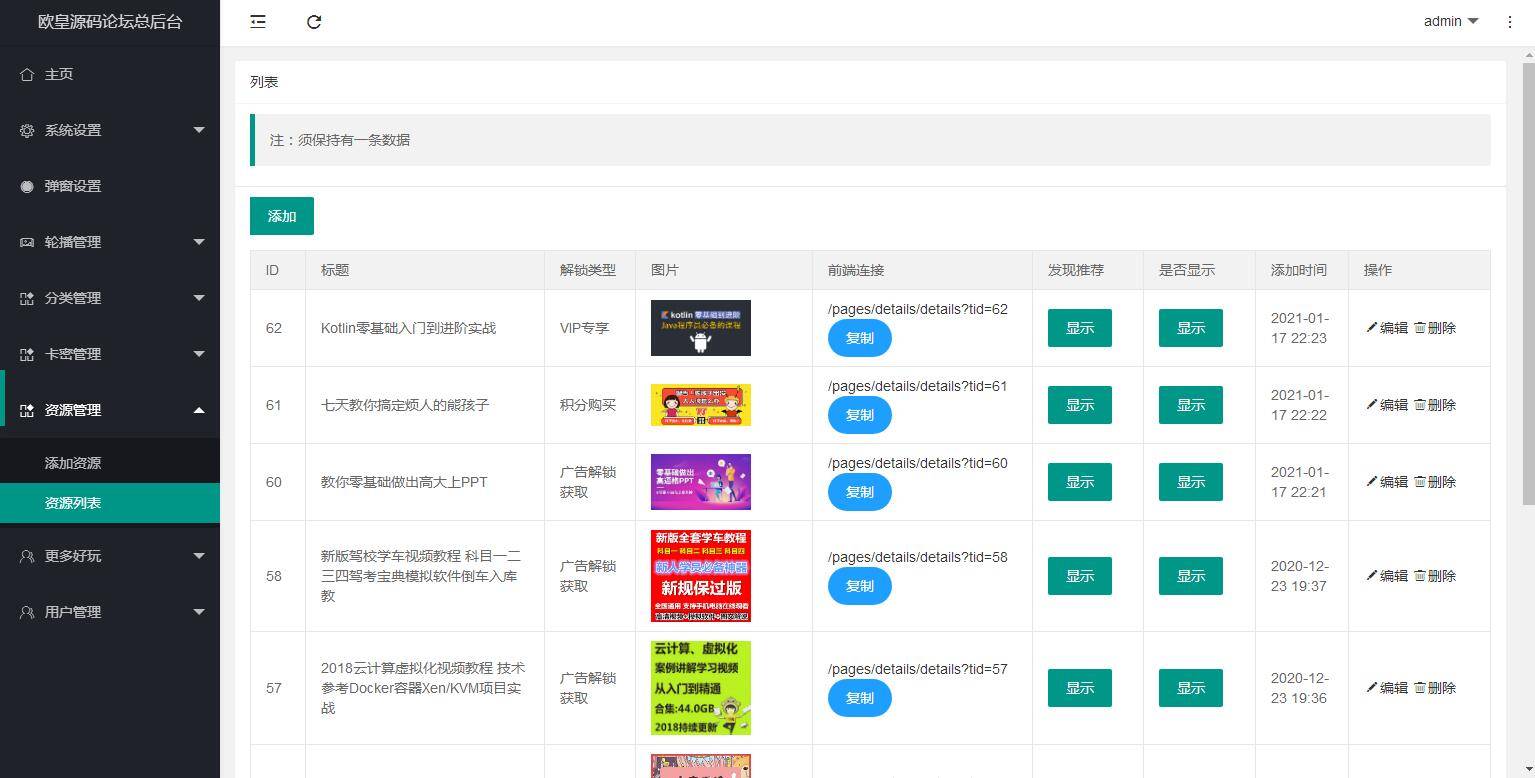The image size is (1535, 778).
Task: Click the 弹窗设置 sidebar icon
Action: (27, 186)
